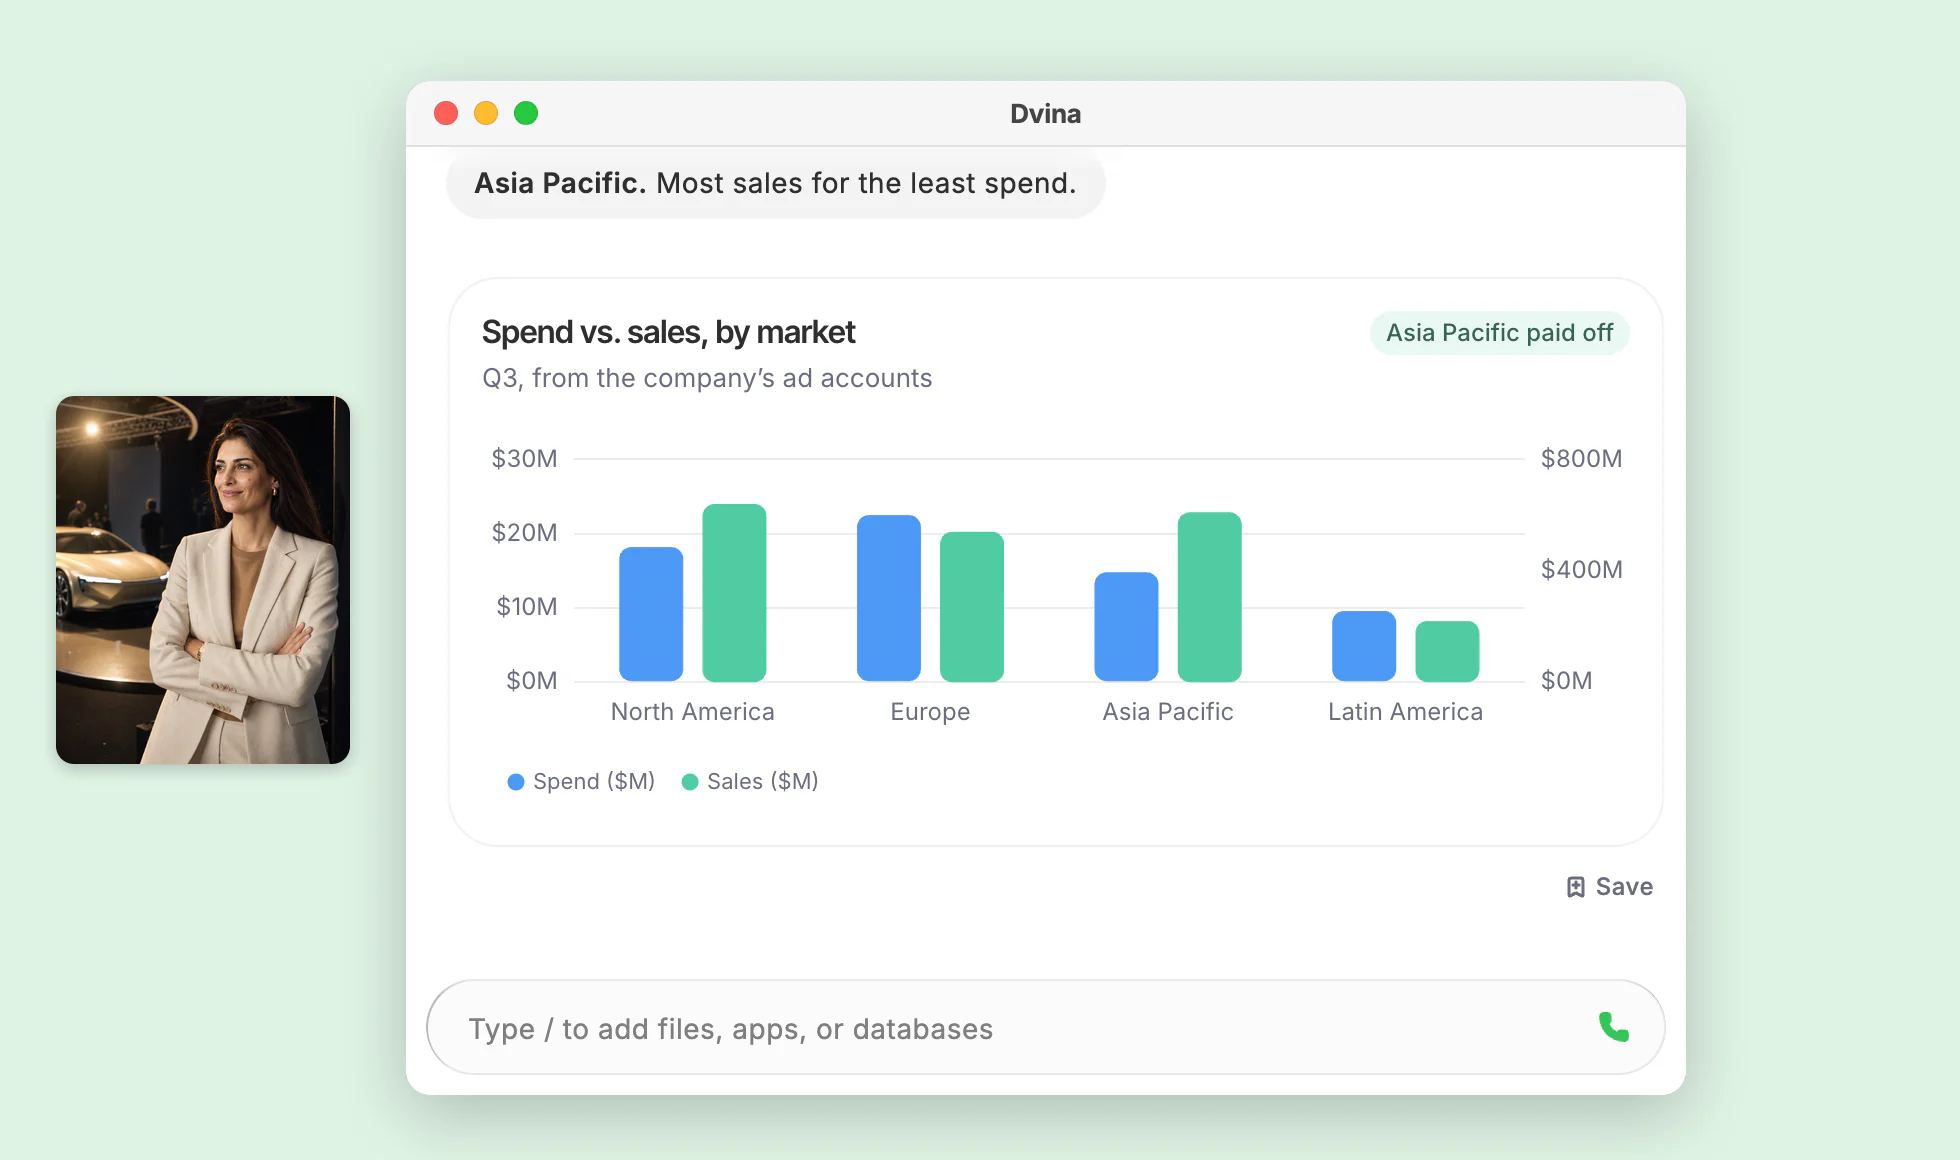Viewport: 1960px width, 1160px height.
Task: Select the Europe green sales bar
Action: click(x=972, y=607)
